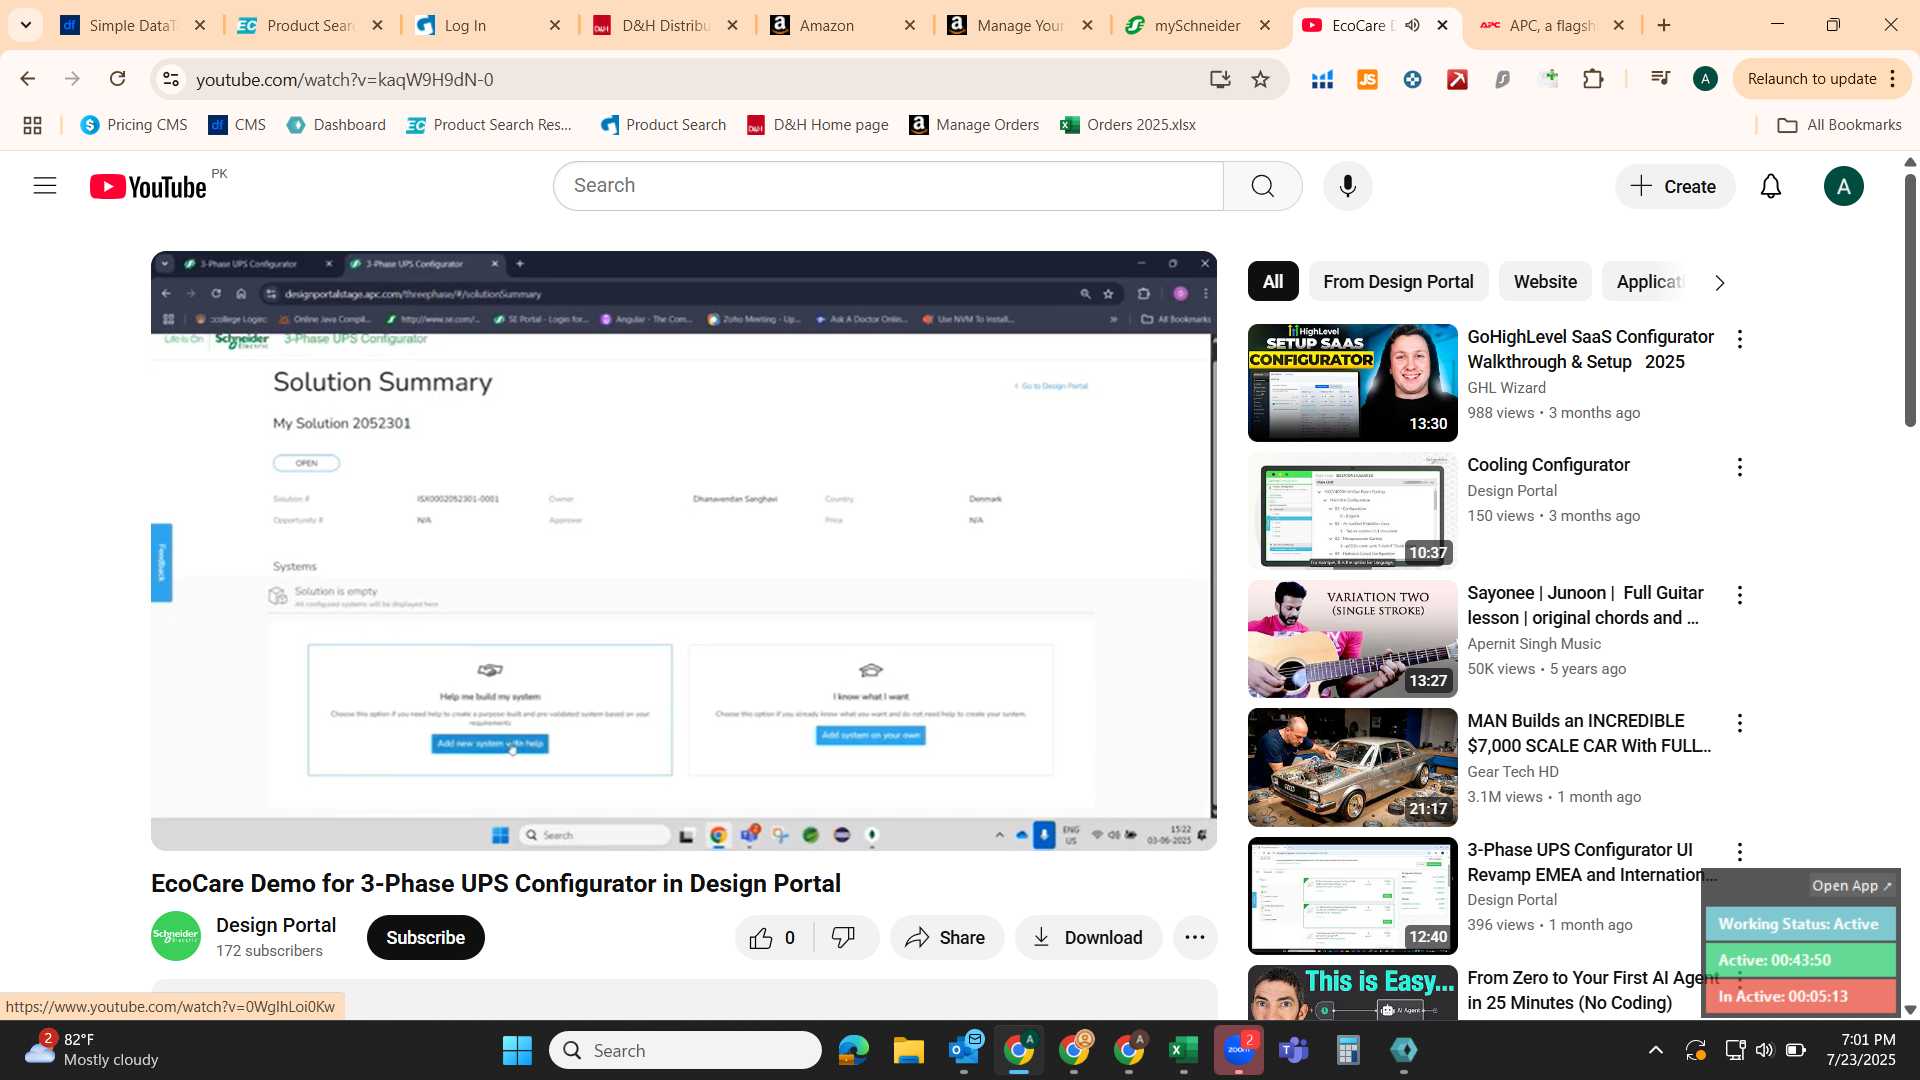Open Pricing CMS bookmark

[x=133, y=125]
